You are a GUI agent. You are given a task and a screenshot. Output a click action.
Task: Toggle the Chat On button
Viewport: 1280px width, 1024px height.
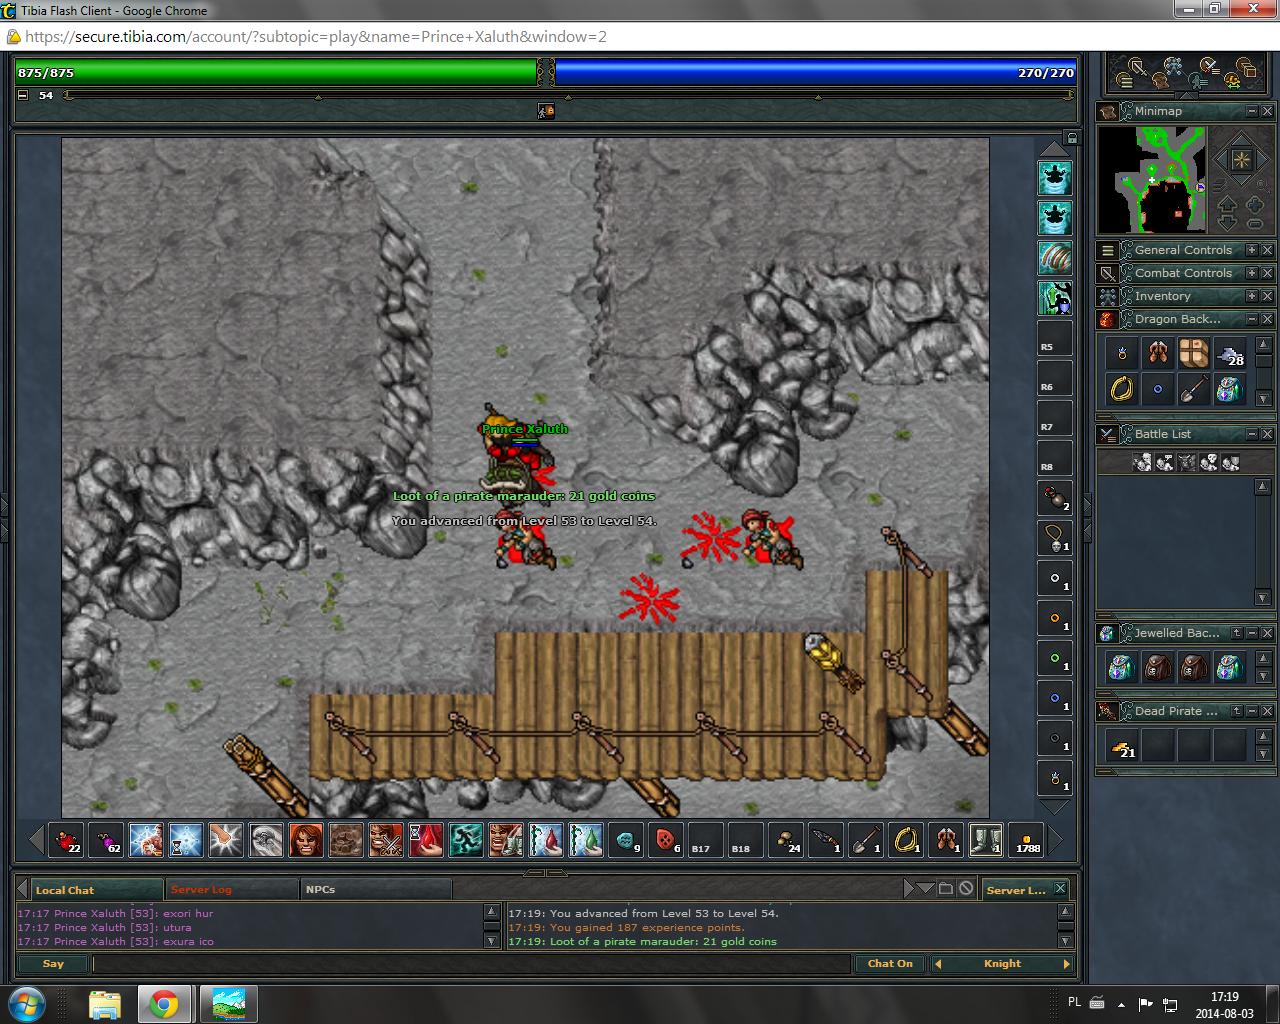click(x=889, y=964)
